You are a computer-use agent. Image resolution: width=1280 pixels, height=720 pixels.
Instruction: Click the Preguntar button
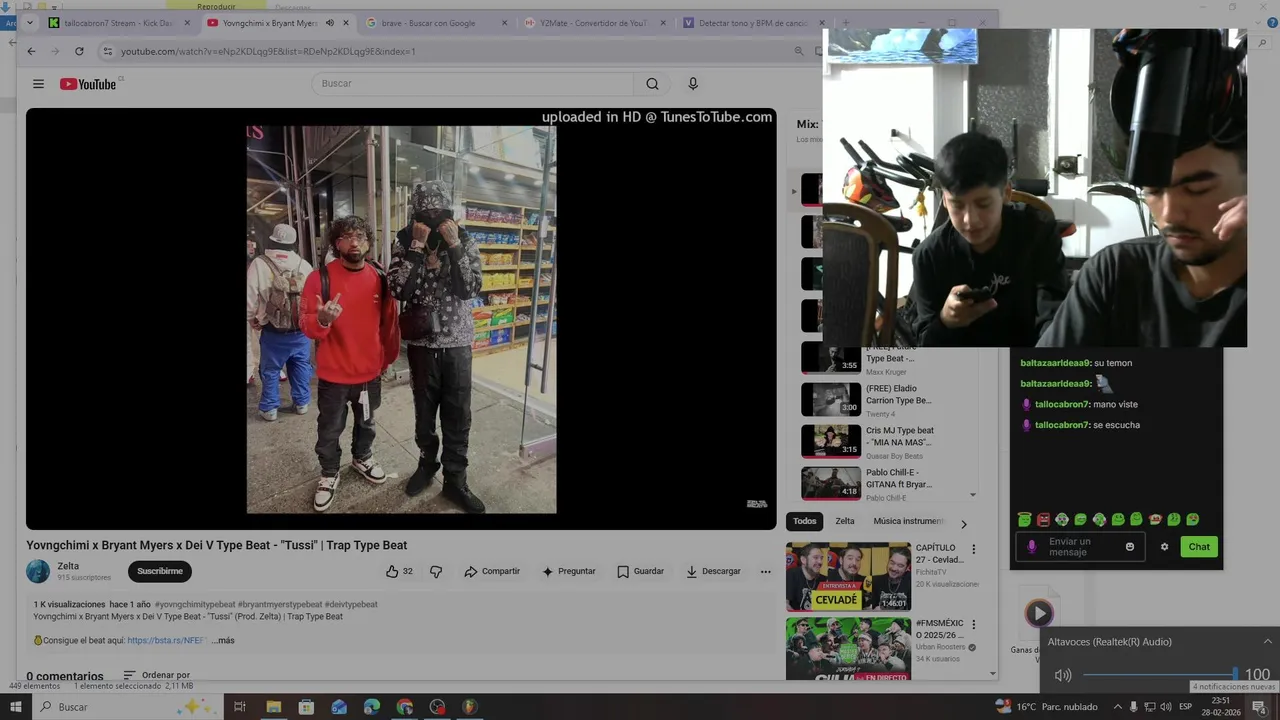568,571
